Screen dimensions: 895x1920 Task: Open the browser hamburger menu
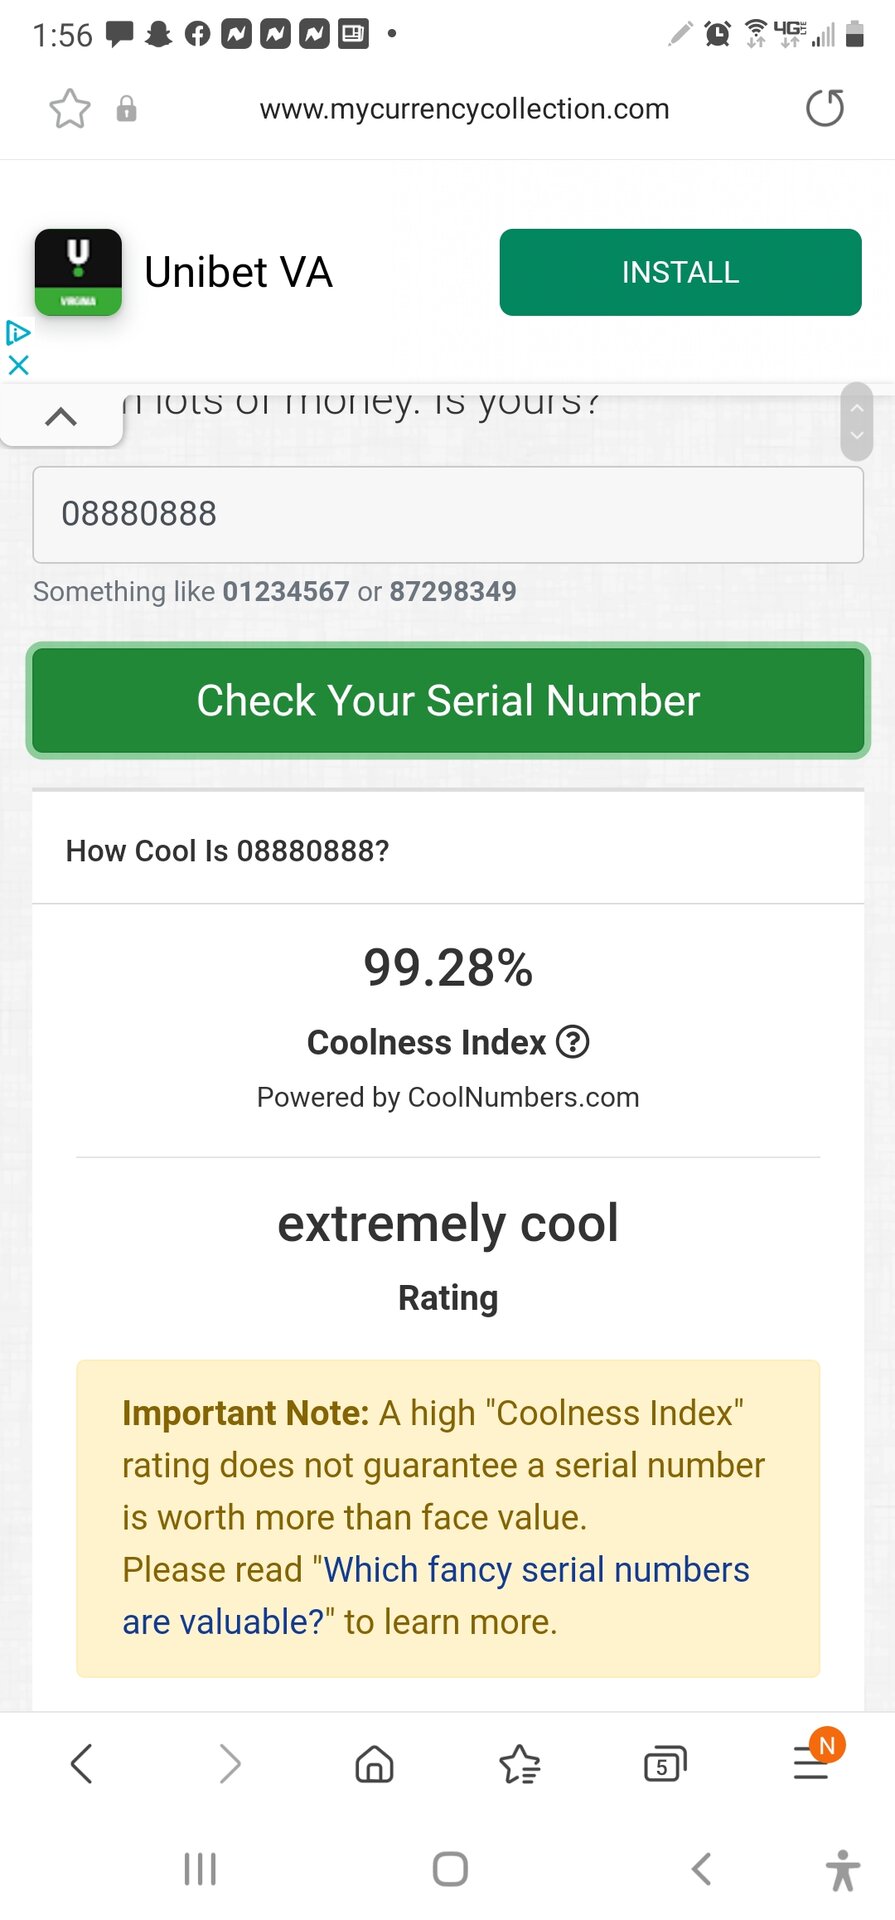(x=811, y=1764)
